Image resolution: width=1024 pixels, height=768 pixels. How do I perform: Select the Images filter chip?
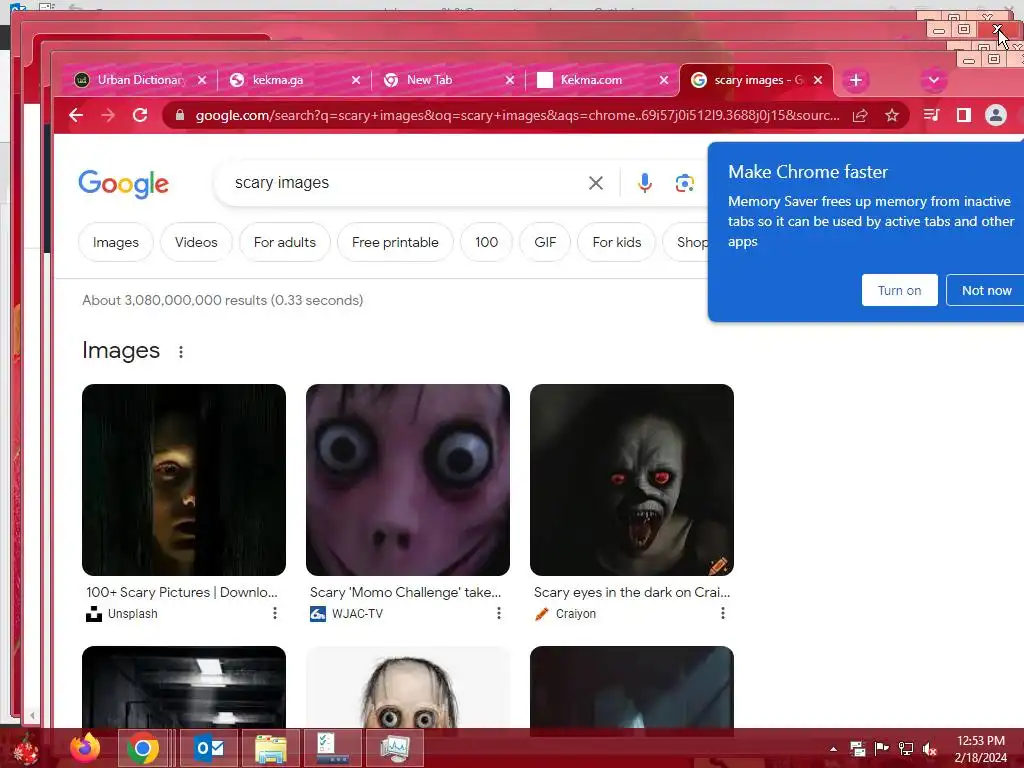[x=116, y=242]
